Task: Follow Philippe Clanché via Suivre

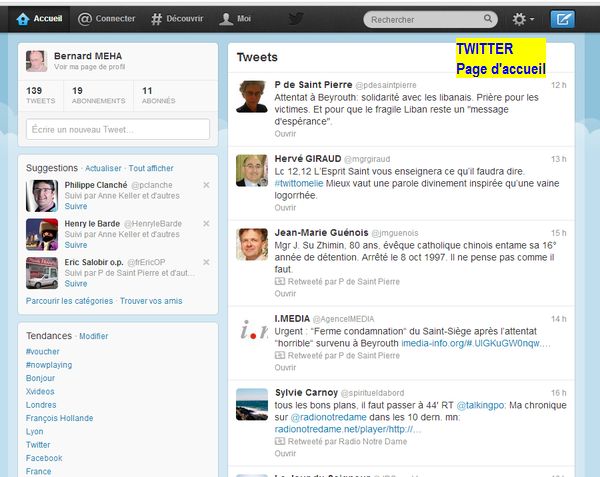Action: click(76, 206)
